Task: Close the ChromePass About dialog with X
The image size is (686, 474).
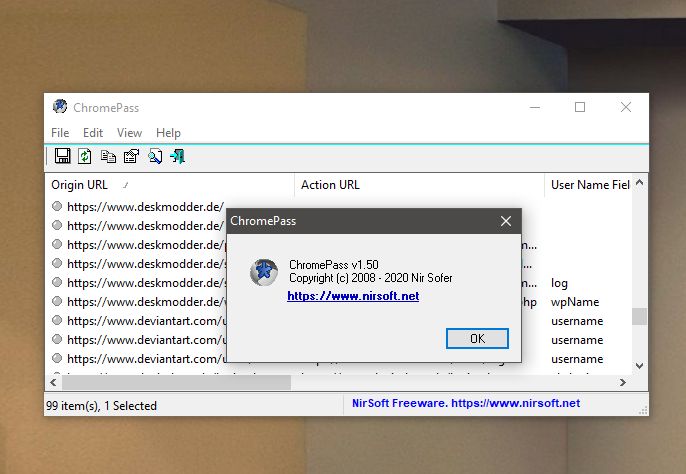Action: tap(506, 221)
